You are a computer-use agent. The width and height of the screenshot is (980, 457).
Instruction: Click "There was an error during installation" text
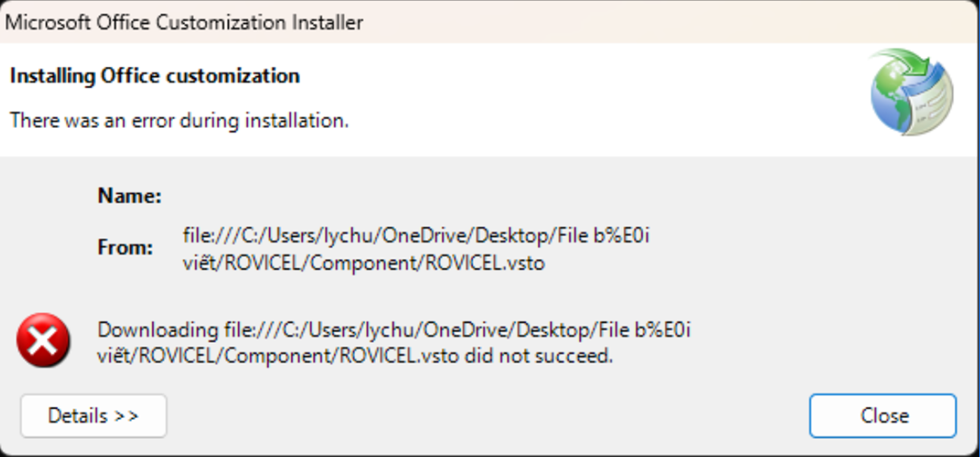(179, 120)
